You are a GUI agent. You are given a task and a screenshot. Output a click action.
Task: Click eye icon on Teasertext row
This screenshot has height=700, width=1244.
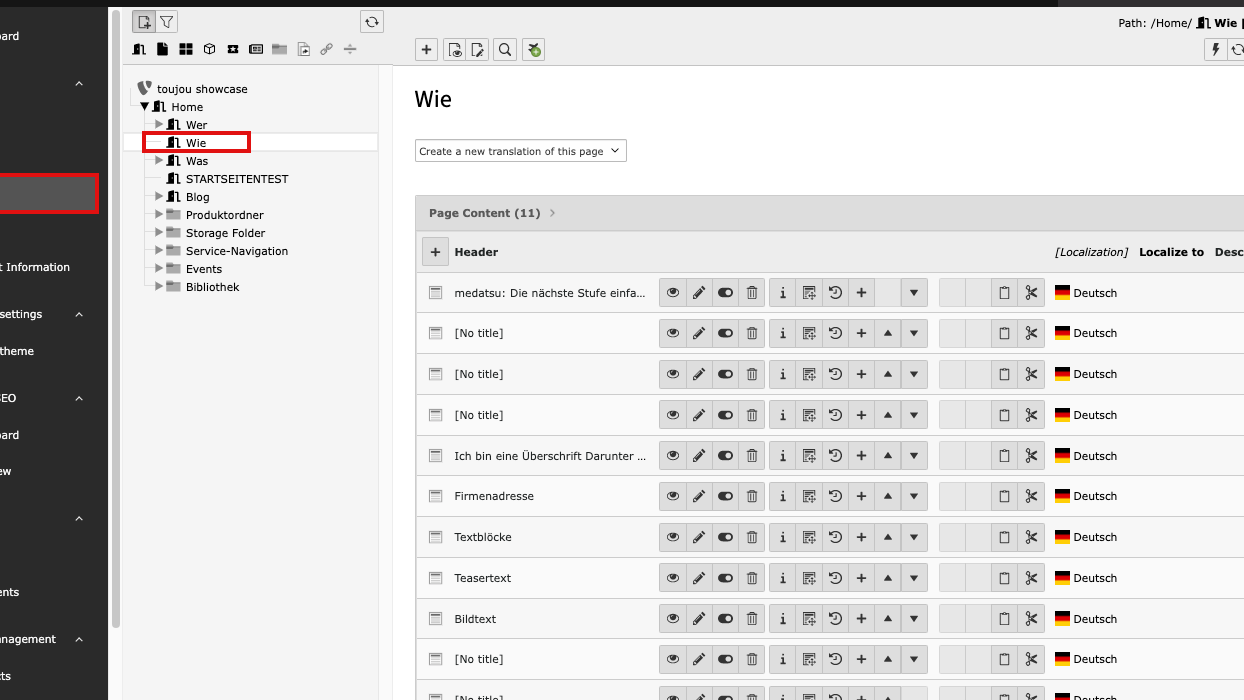coord(673,578)
